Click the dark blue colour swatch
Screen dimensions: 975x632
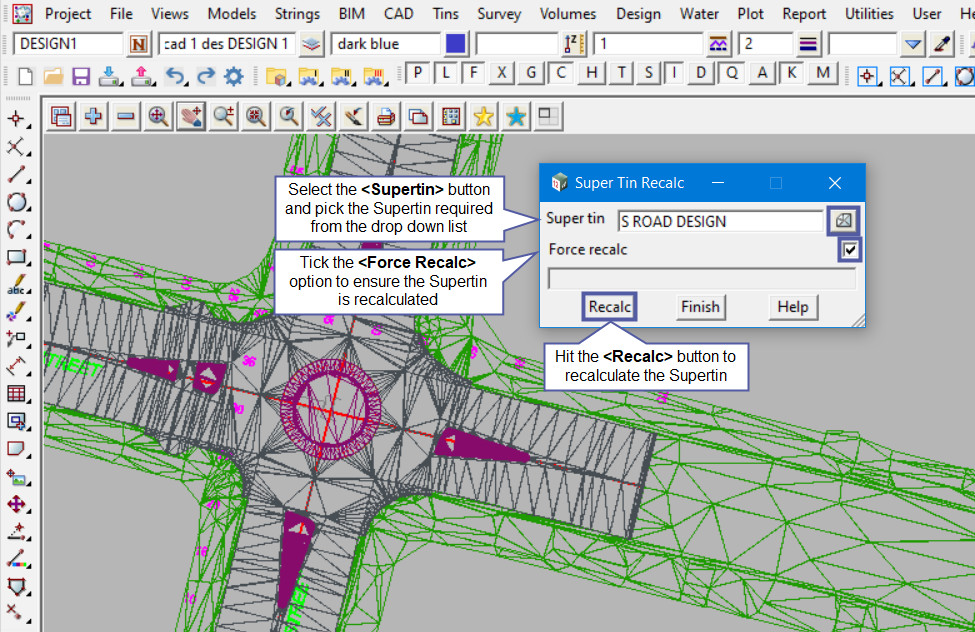(x=456, y=44)
